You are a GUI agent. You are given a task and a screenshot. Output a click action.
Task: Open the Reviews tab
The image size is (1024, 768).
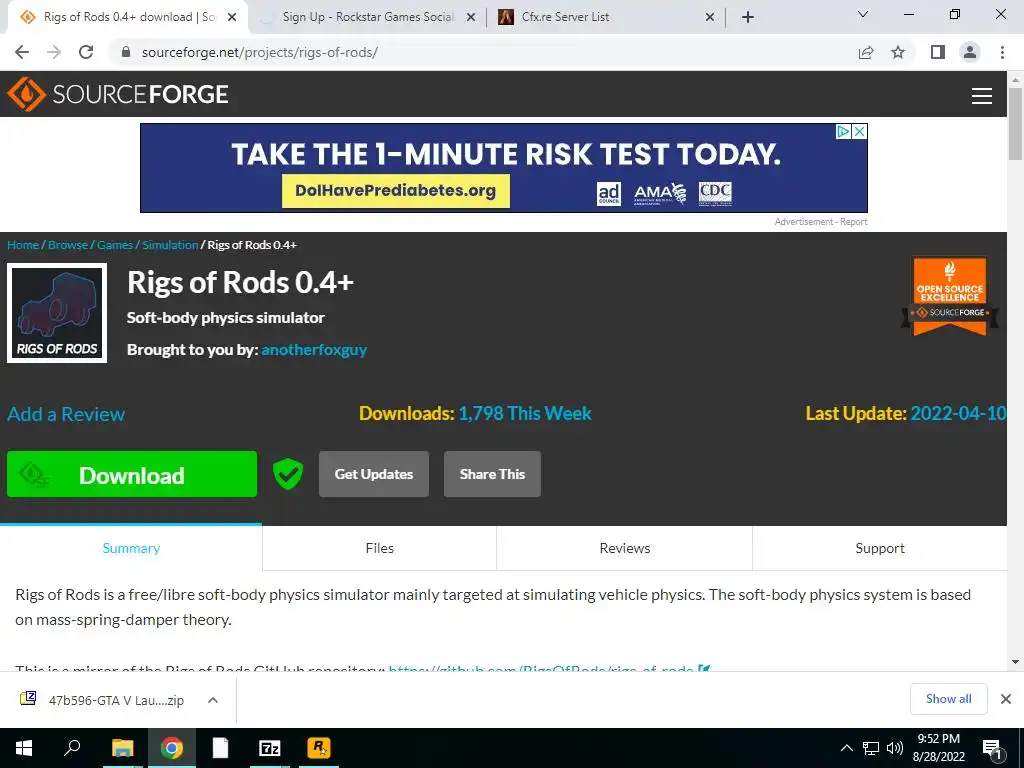pos(624,548)
